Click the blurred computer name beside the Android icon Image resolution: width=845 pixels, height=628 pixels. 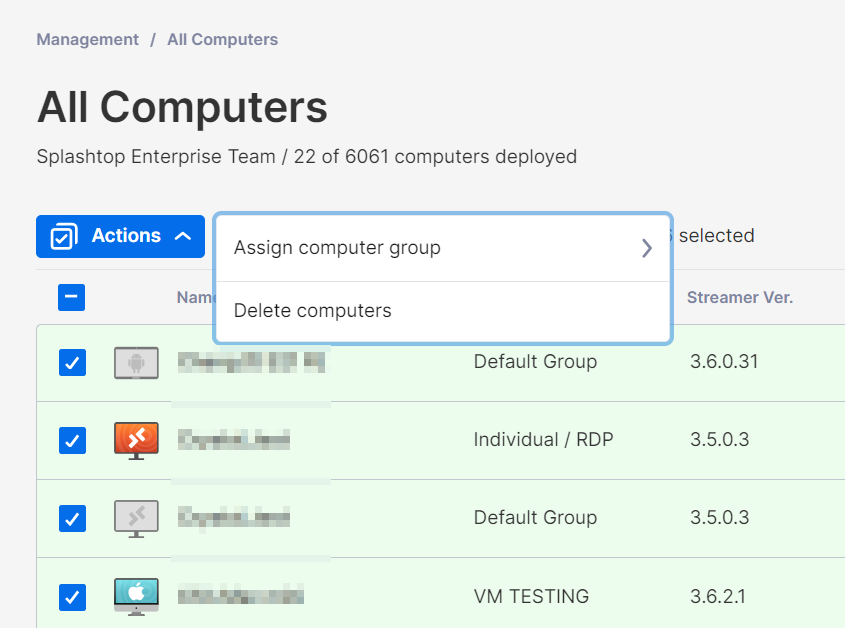tap(251, 362)
